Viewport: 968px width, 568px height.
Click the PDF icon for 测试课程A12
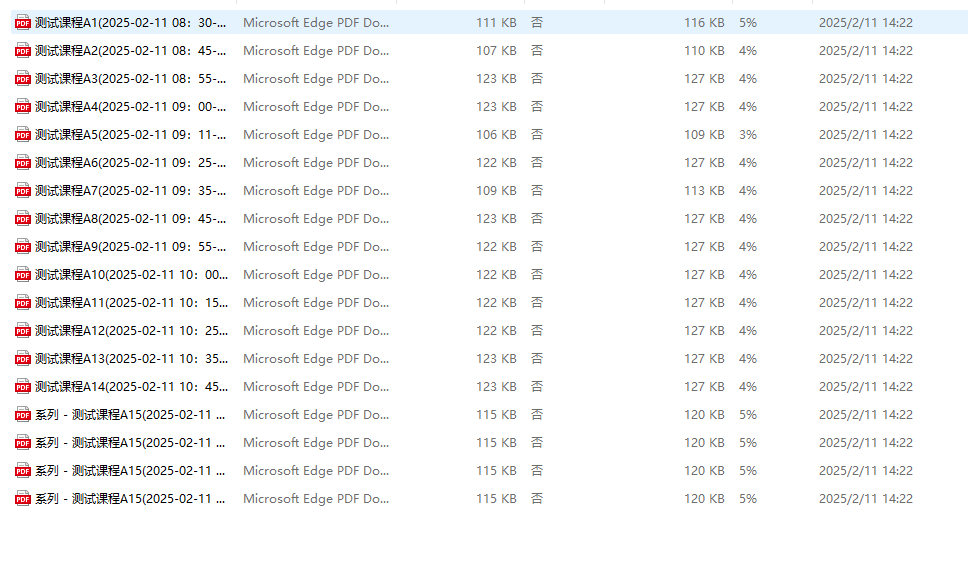point(23,330)
